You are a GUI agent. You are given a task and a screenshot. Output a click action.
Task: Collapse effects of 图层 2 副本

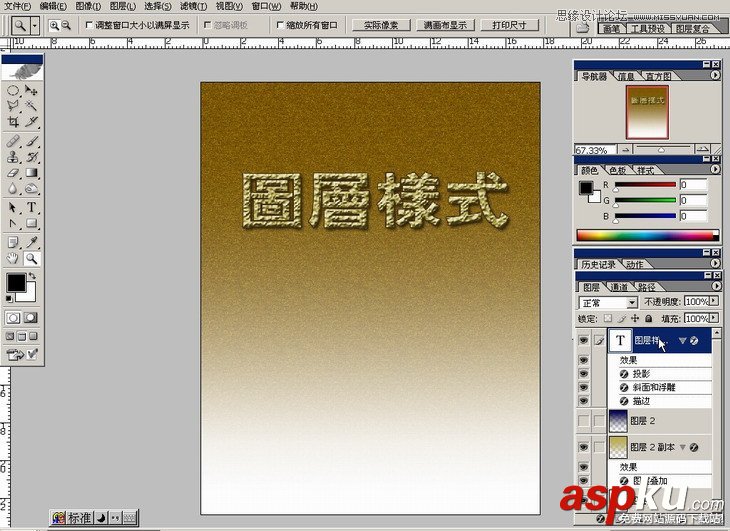[x=683, y=447]
